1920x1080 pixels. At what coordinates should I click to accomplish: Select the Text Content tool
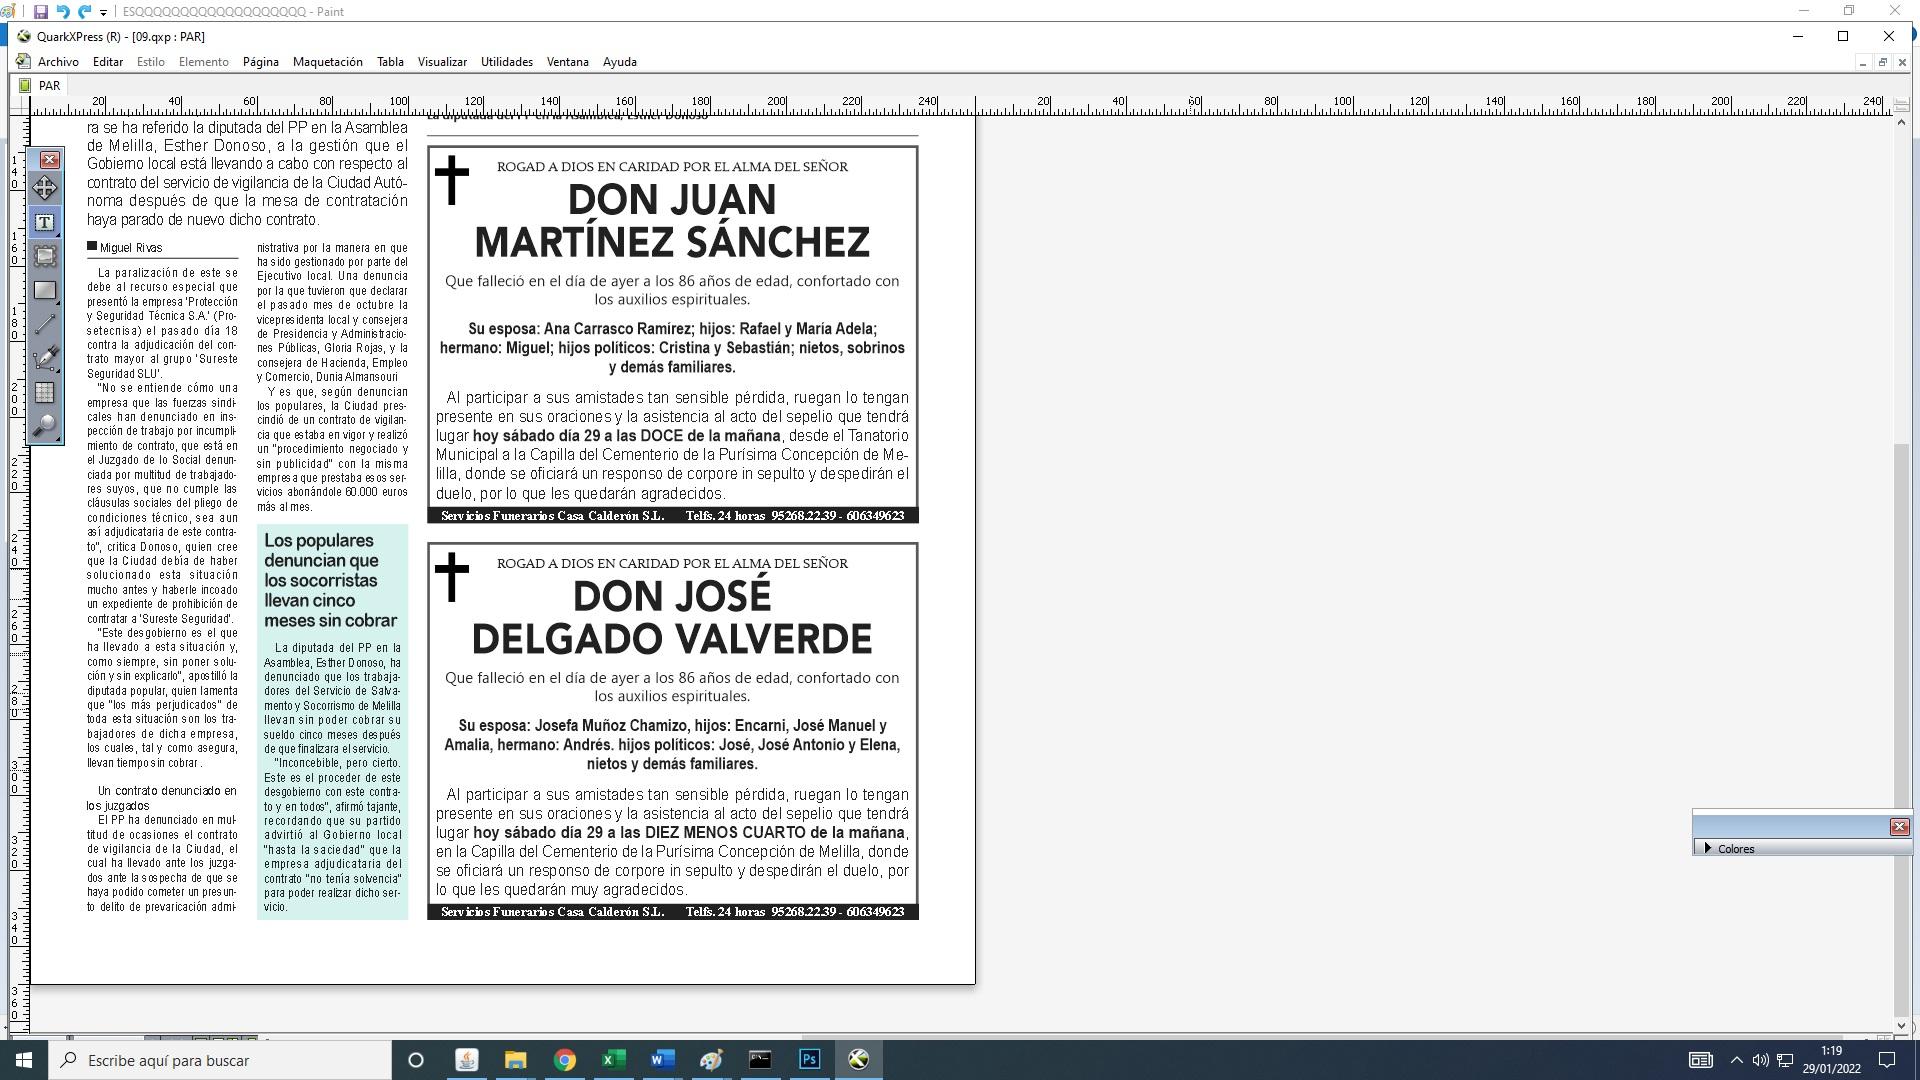coord(45,222)
